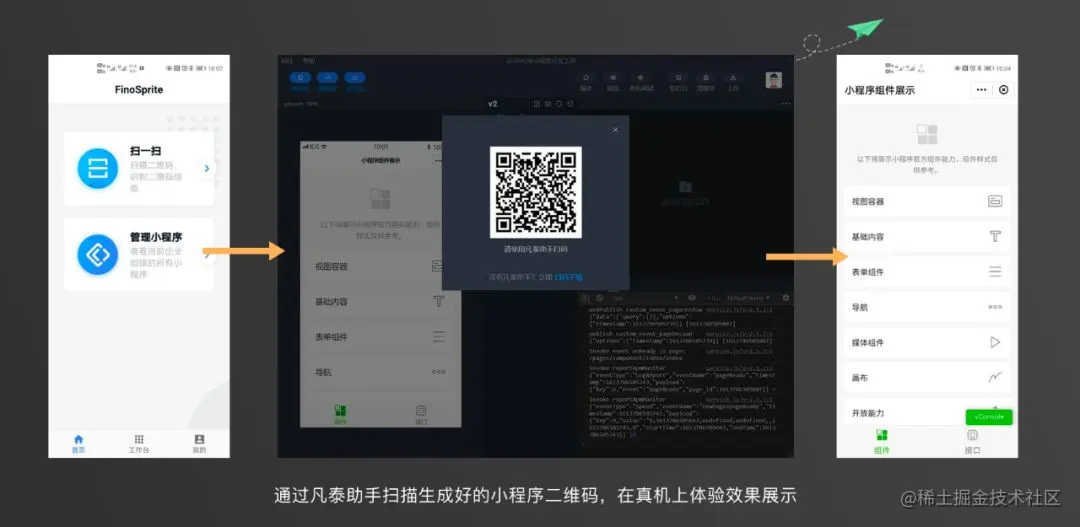Tap the blue 扫一扫 scan icon in FinoSprite
1080x527 pixels.
[x=98, y=168]
